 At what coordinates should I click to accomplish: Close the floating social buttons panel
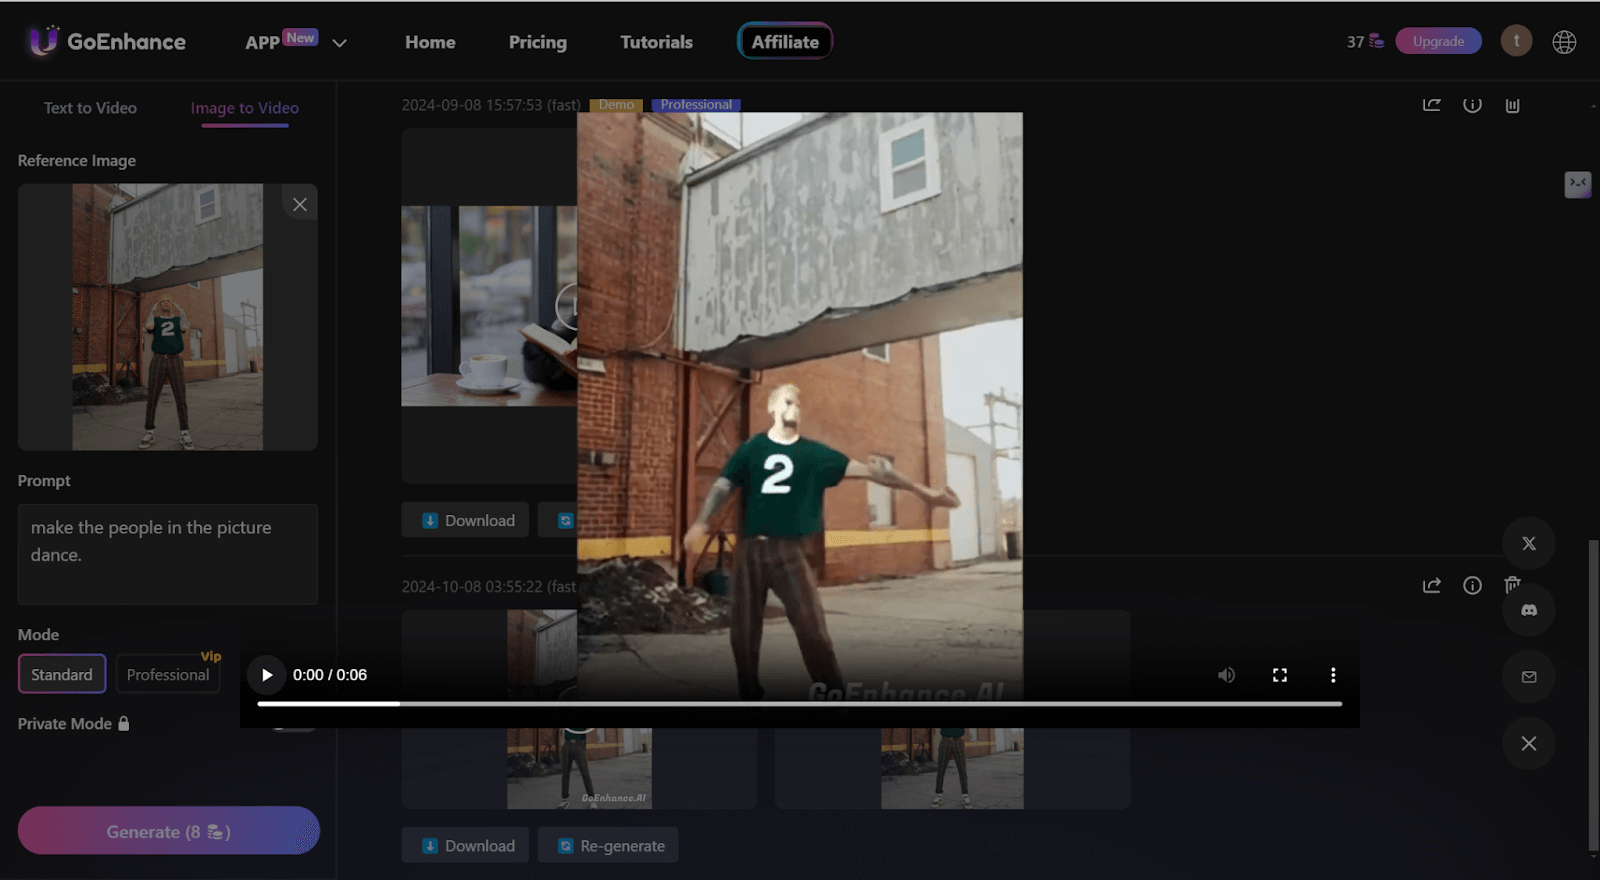1529,743
